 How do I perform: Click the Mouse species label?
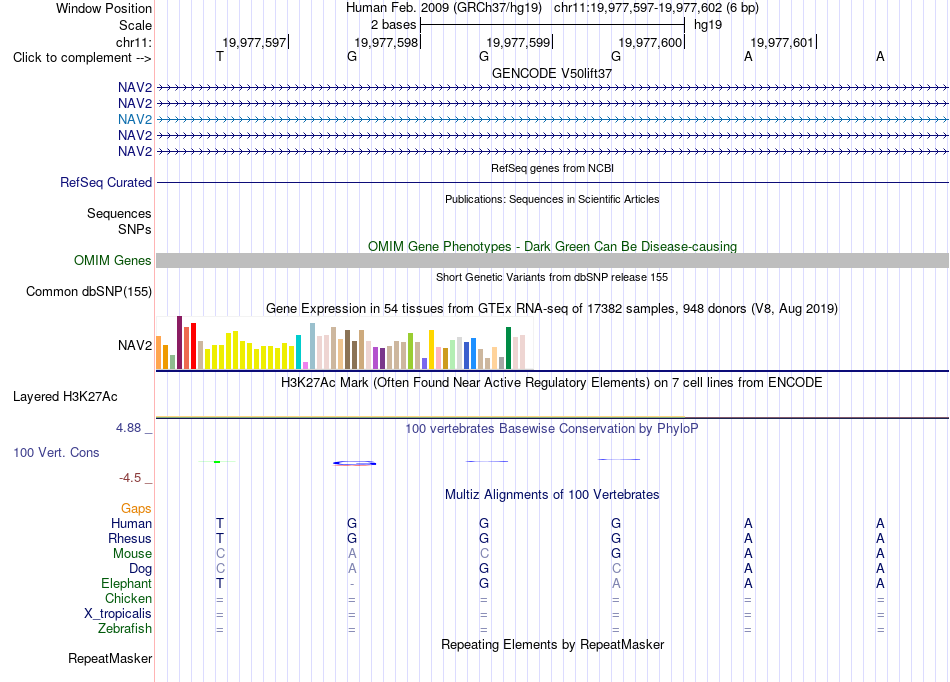132,554
